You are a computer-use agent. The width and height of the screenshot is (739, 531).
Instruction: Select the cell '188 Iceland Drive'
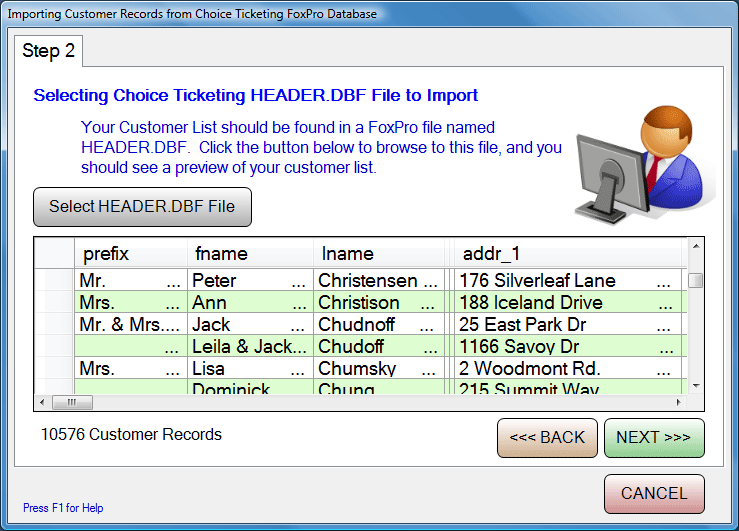[x=567, y=302]
